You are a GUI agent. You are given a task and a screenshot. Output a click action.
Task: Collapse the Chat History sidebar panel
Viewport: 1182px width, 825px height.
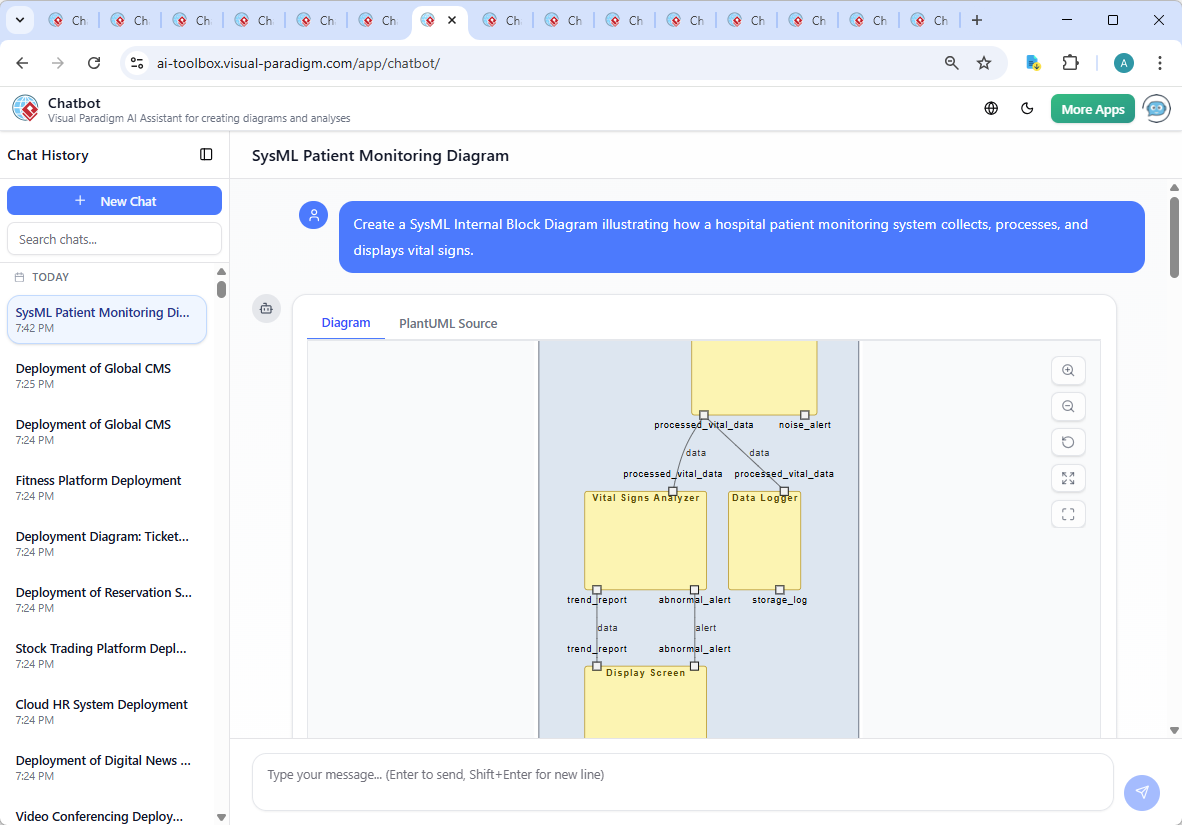[206, 155]
